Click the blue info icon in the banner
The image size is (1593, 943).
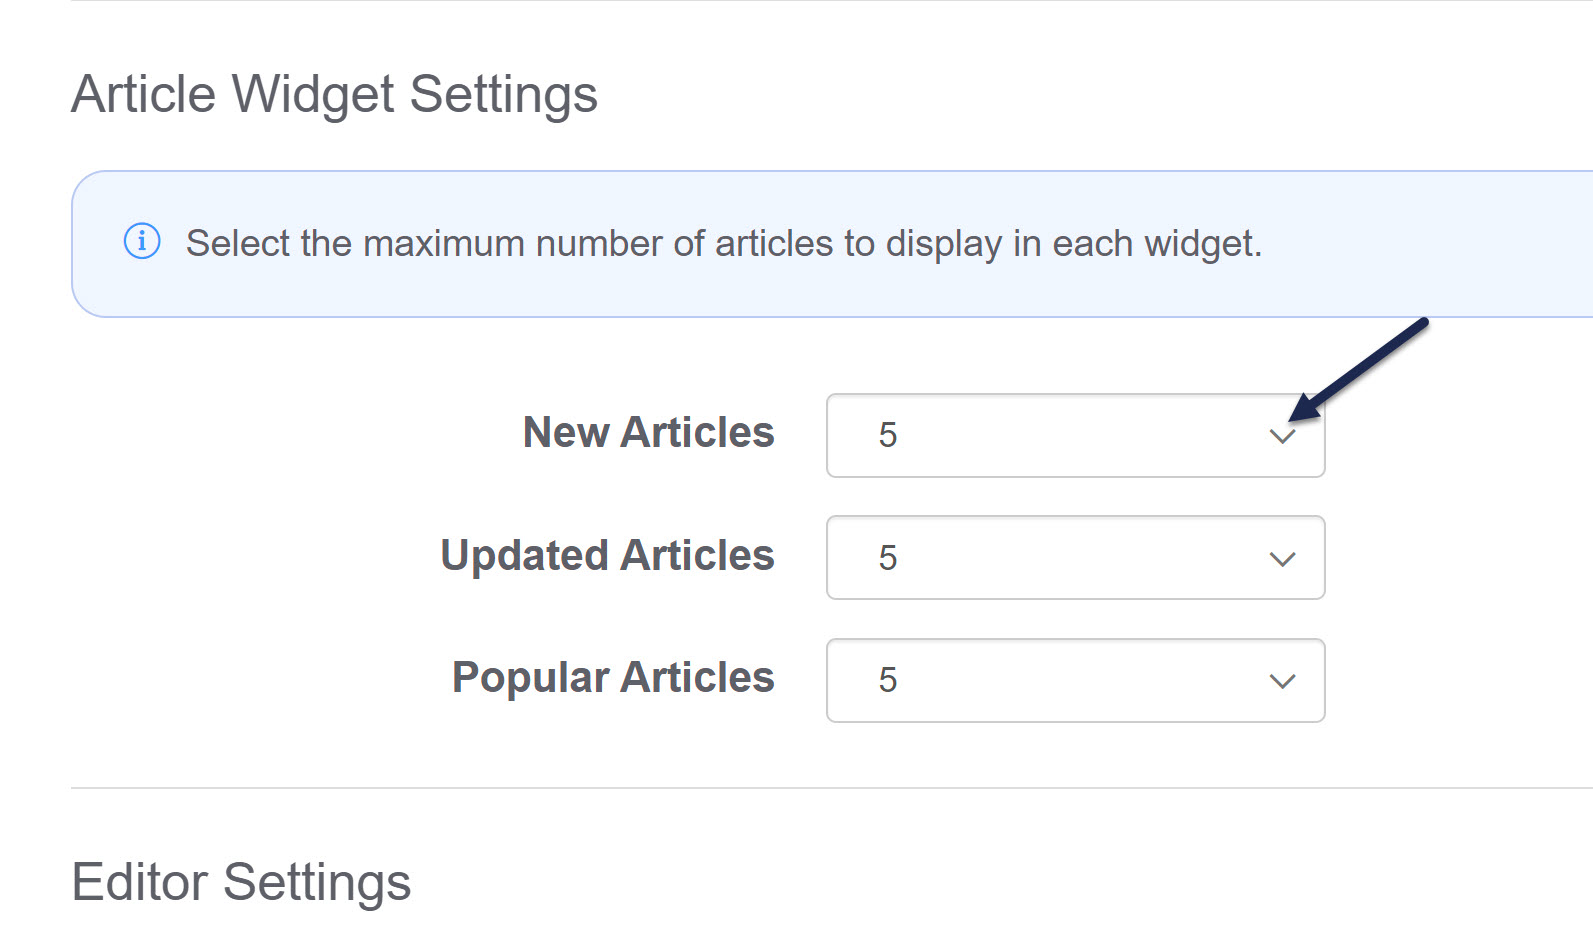click(142, 242)
